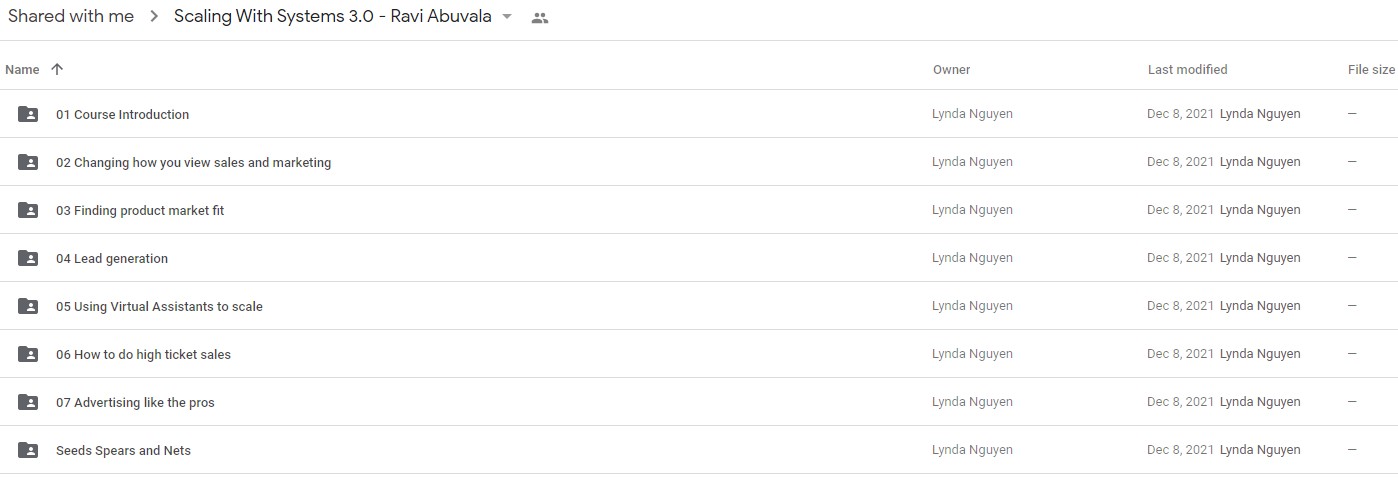Click the Last modified column header
The image size is (1398, 477).
click(1187, 70)
